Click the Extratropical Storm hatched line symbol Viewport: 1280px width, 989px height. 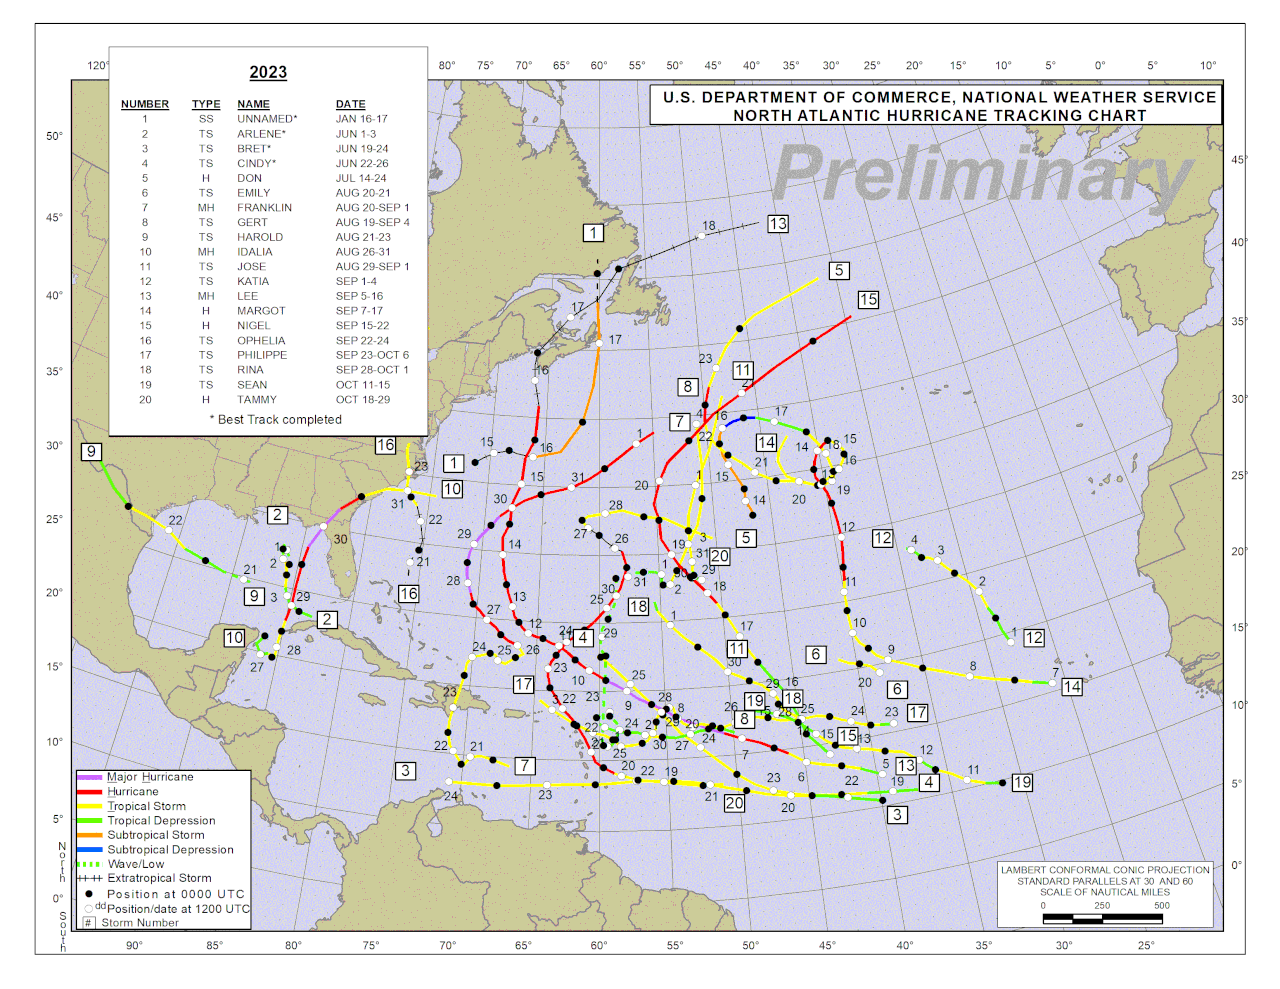pyautogui.click(x=90, y=878)
